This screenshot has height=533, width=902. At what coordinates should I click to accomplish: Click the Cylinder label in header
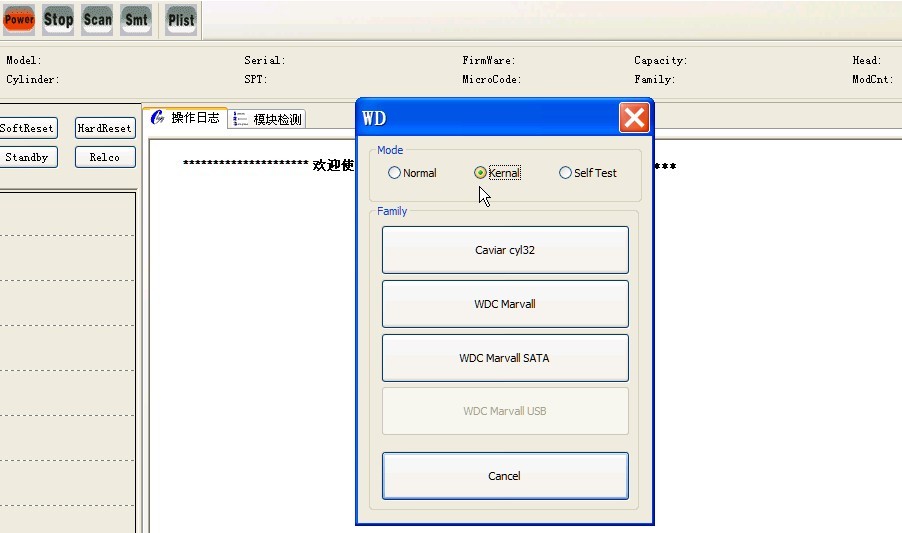pyautogui.click(x=33, y=79)
